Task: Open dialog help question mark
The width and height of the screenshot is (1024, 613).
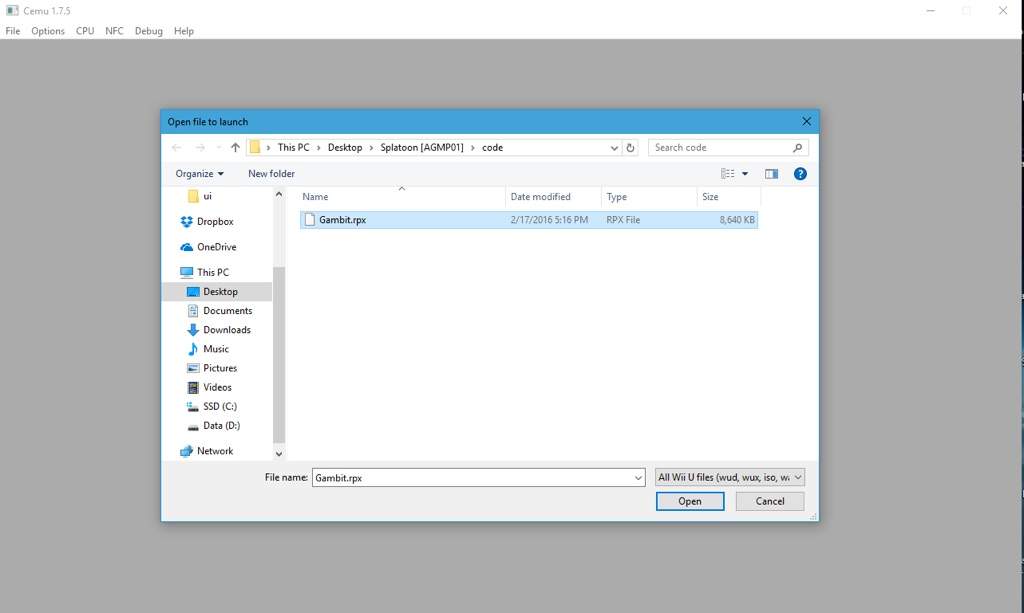Action: tap(800, 174)
